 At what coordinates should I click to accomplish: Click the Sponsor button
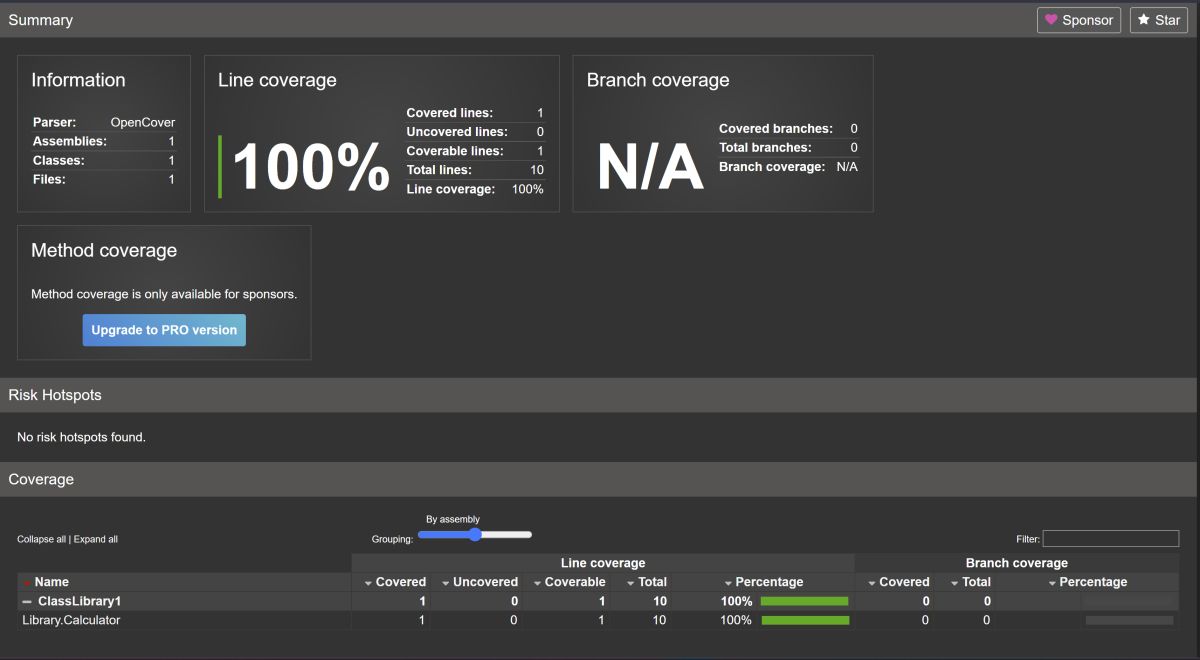coord(1079,20)
